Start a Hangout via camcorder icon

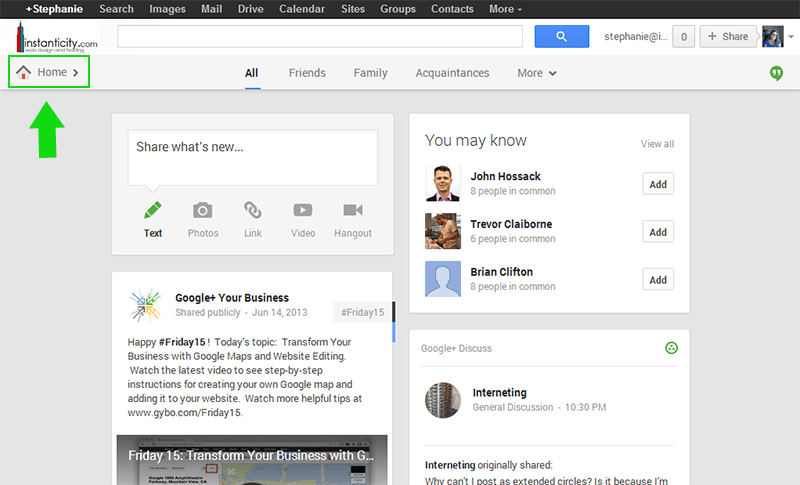tap(353, 210)
